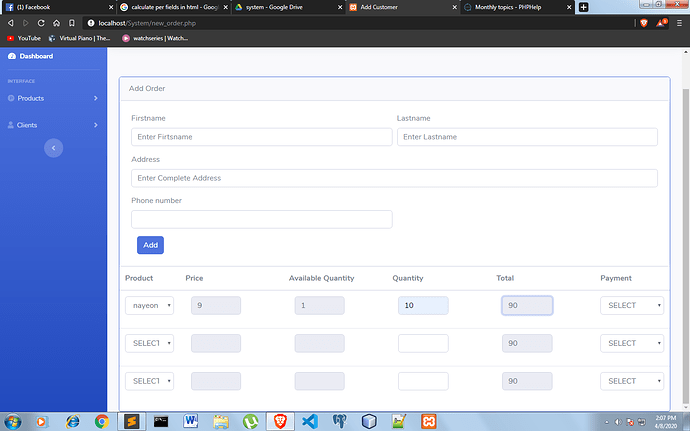The width and height of the screenshot is (690, 431).
Task: Go to browser home page
Action: point(56,23)
